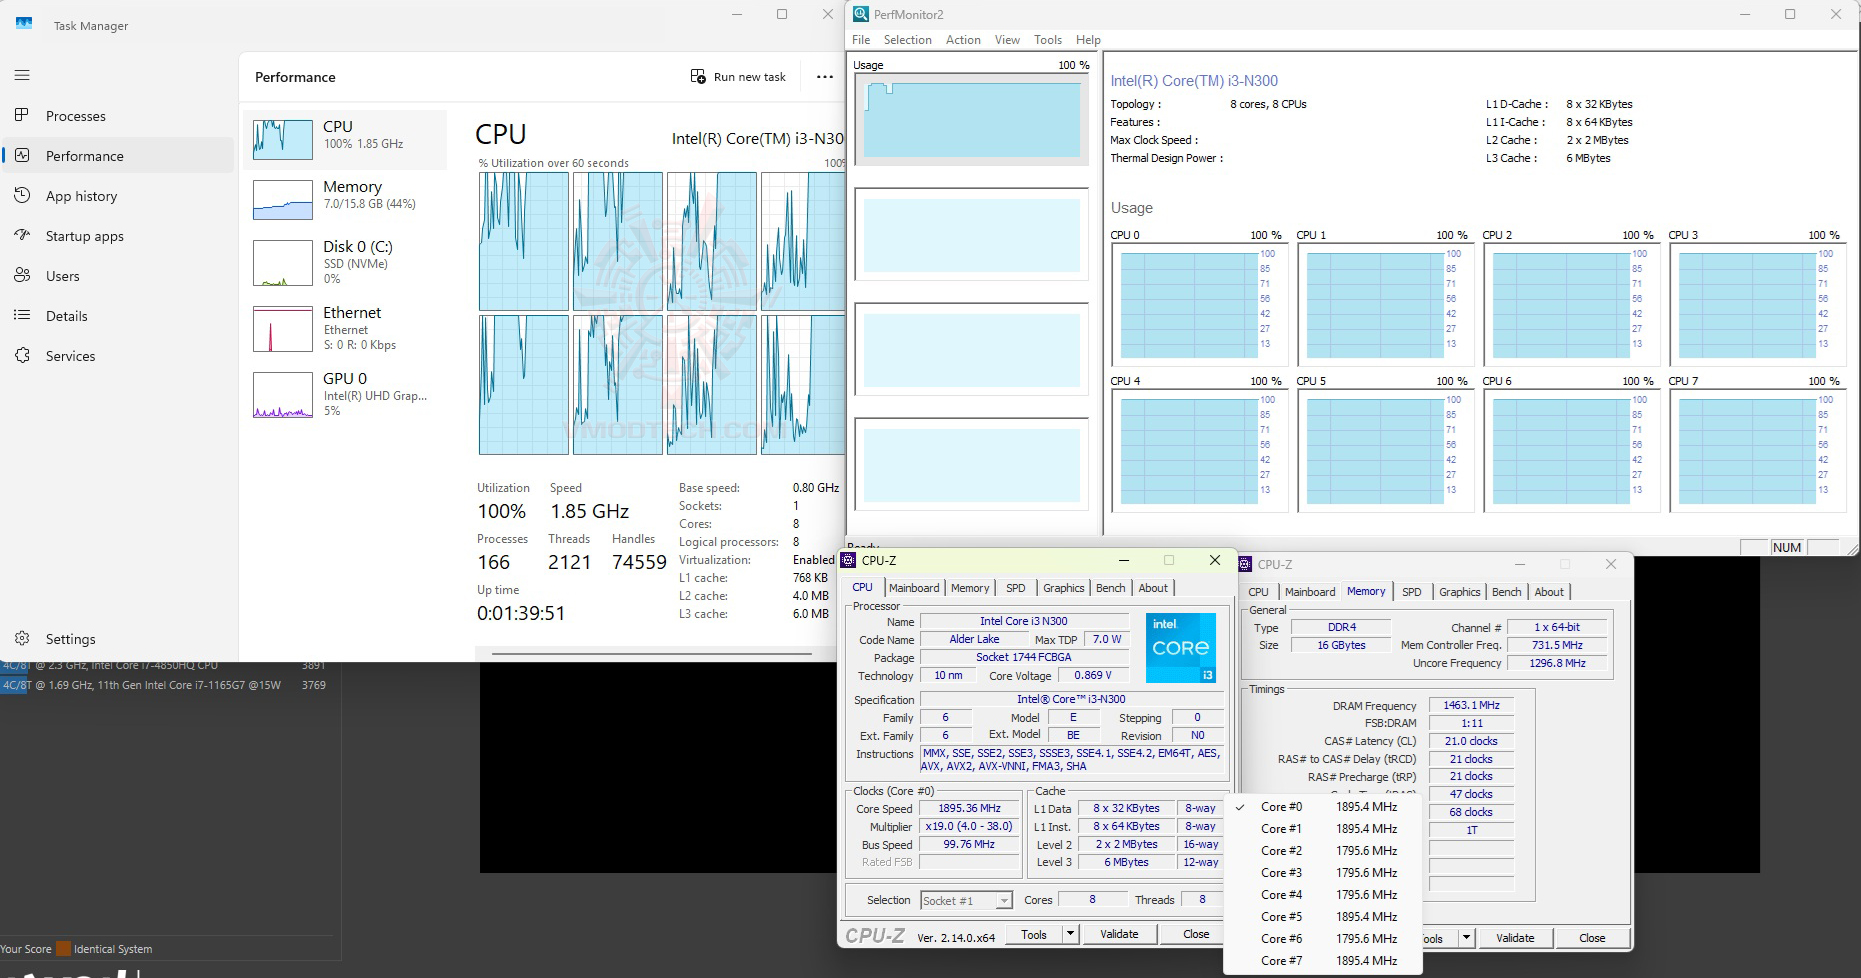
Task: Select GPU 0 performance item
Action: [345, 394]
